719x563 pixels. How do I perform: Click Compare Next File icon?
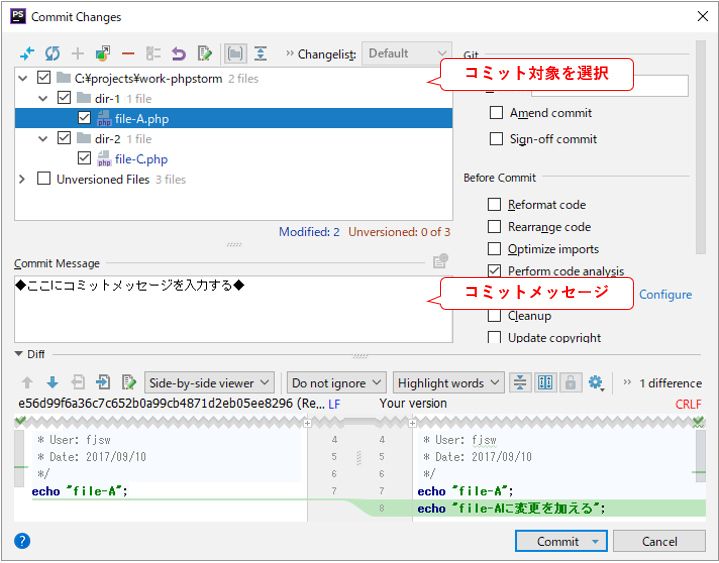click(x=103, y=382)
